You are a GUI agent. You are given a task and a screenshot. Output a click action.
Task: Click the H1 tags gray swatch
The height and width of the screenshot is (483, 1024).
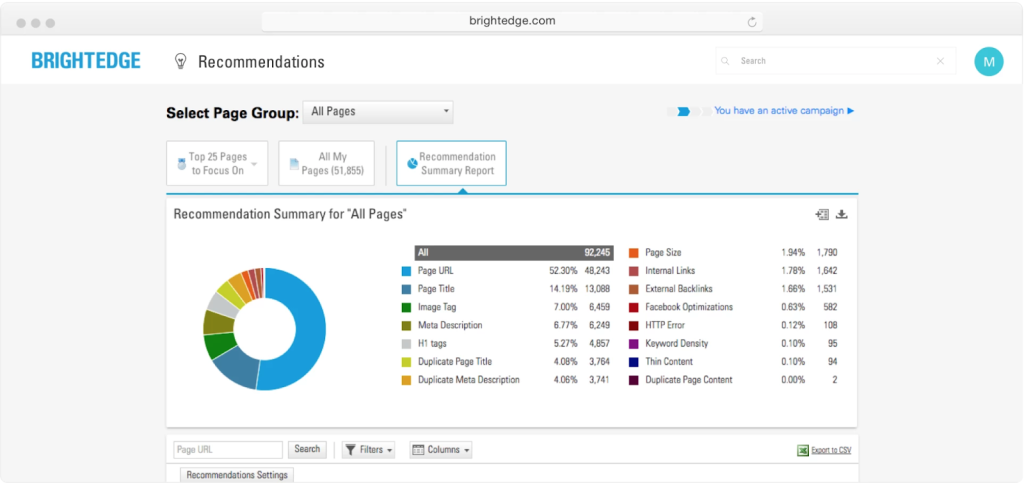pyautogui.click(x=406, y=343)
